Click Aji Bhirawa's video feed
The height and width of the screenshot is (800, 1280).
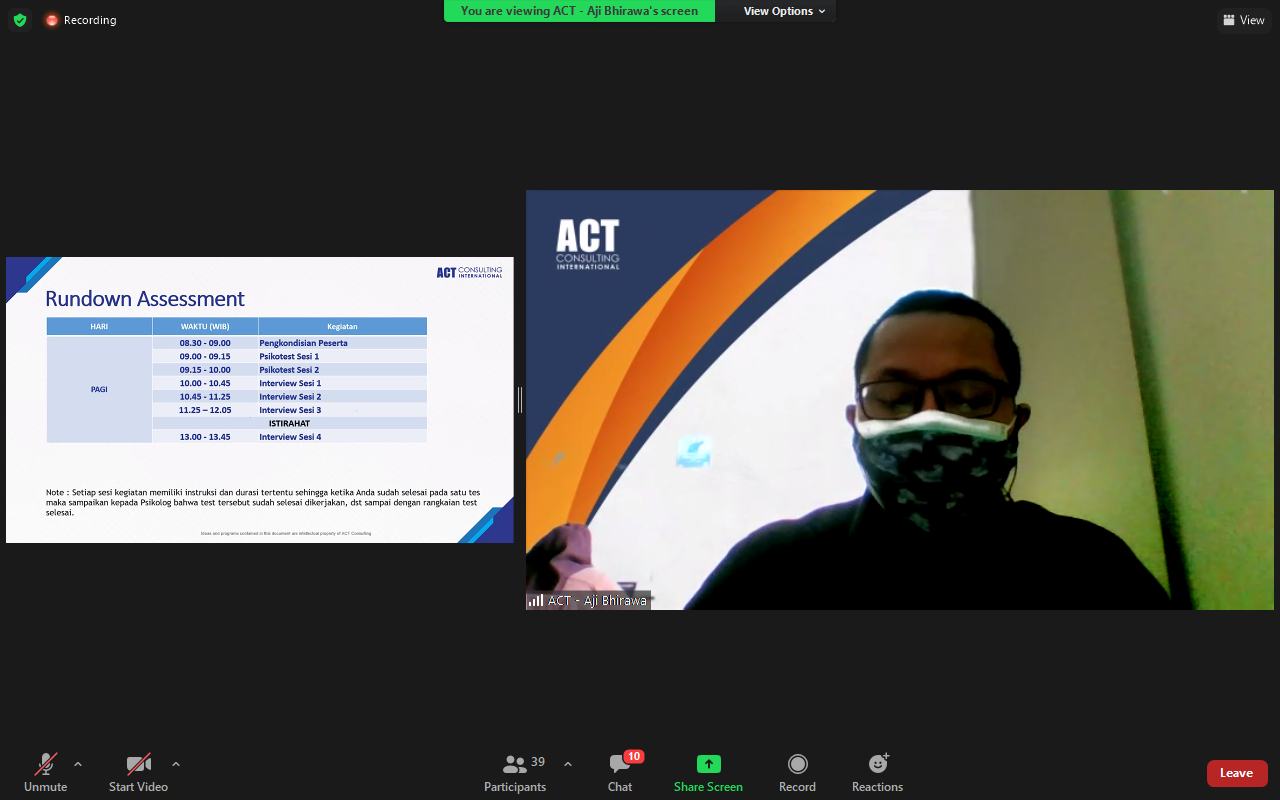point(900,400)
